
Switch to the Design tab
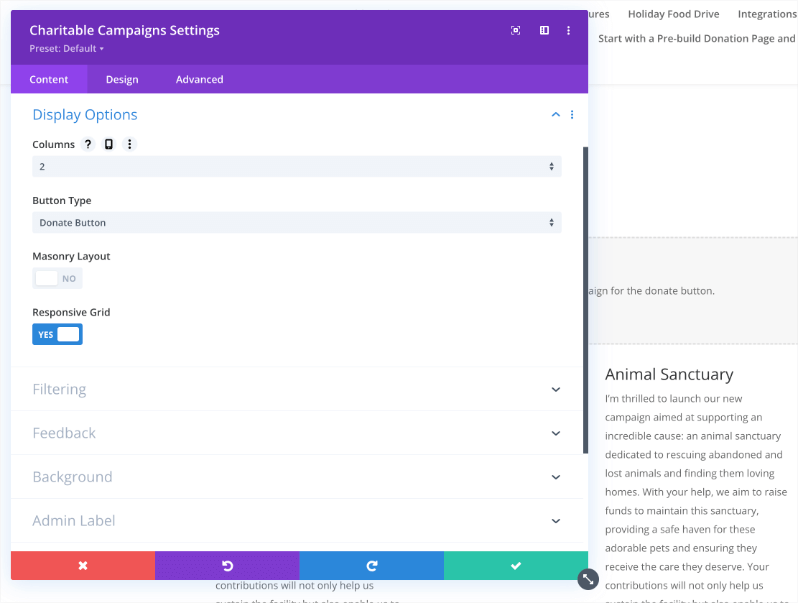coord(122,79)
